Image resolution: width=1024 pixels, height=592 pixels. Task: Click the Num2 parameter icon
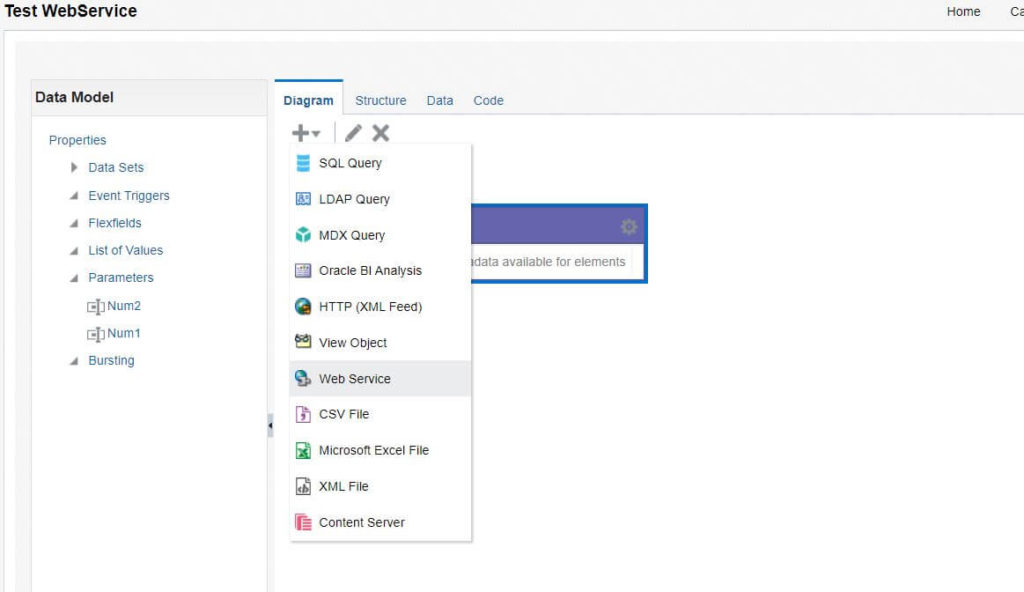(x=95, y=306)
